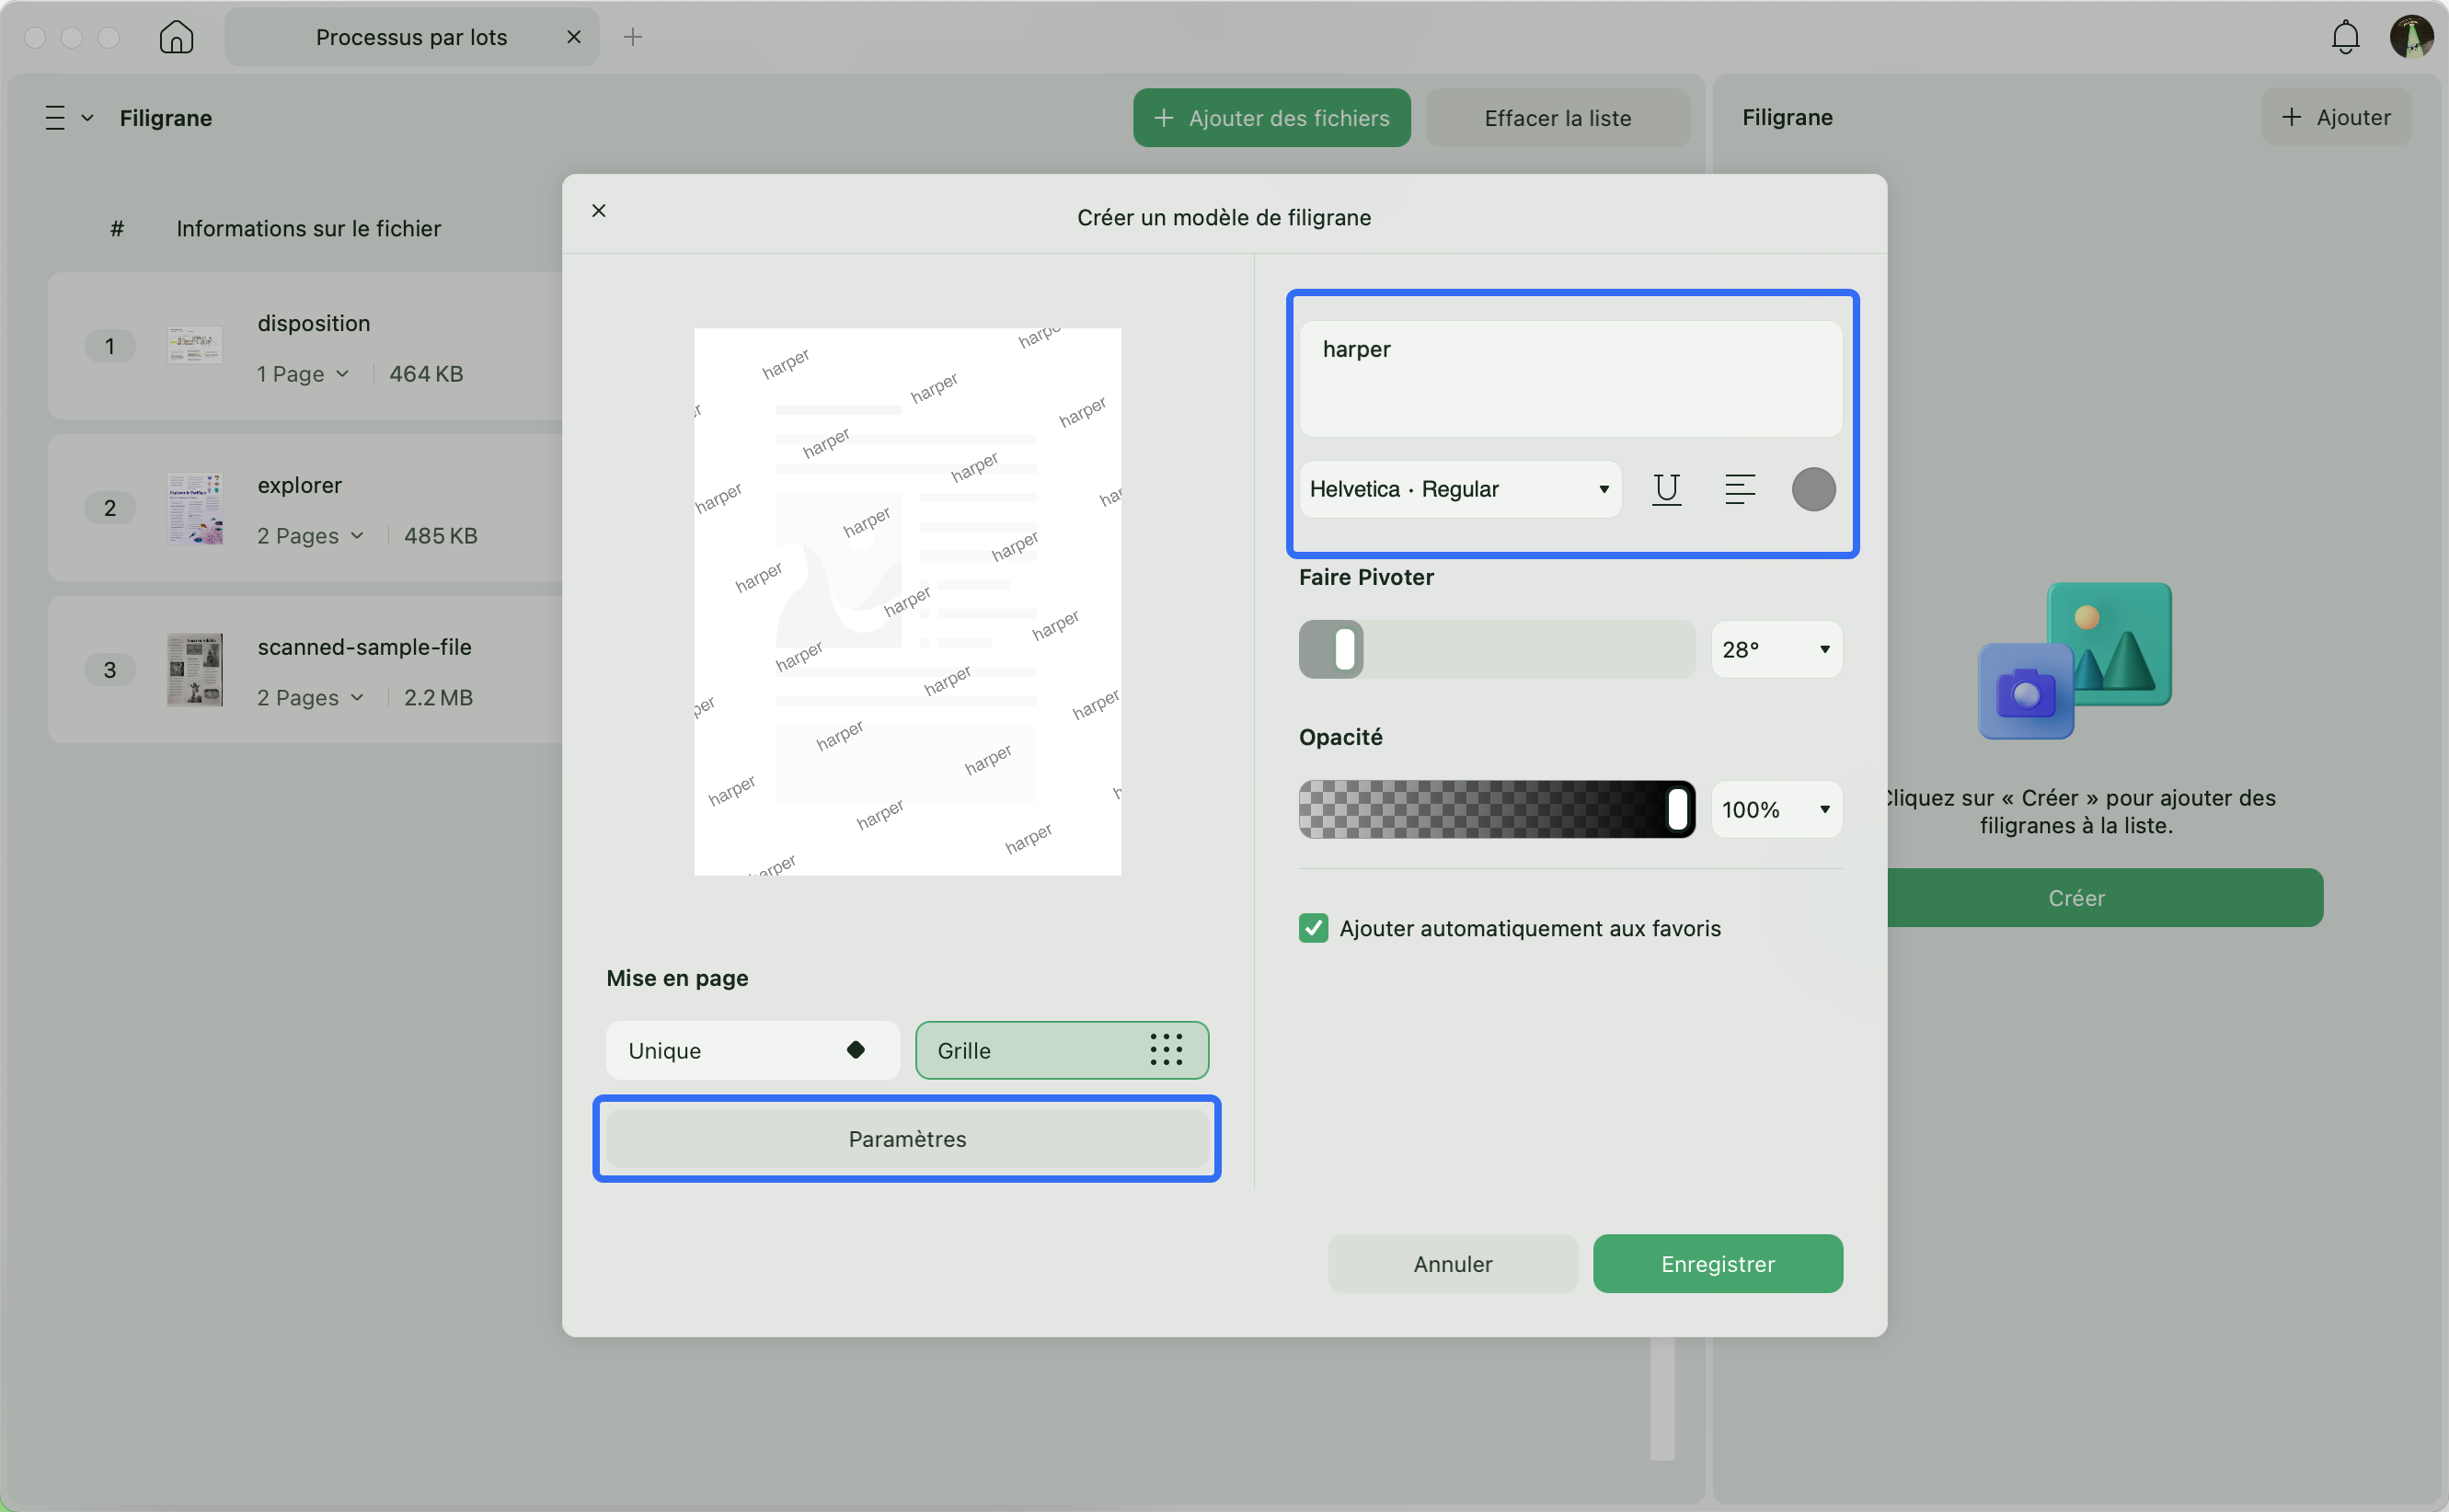Open the Filigrane tool list menu
Image resolution: width=2449 pixels, height=1512 pixels.
tap(69, 118)
